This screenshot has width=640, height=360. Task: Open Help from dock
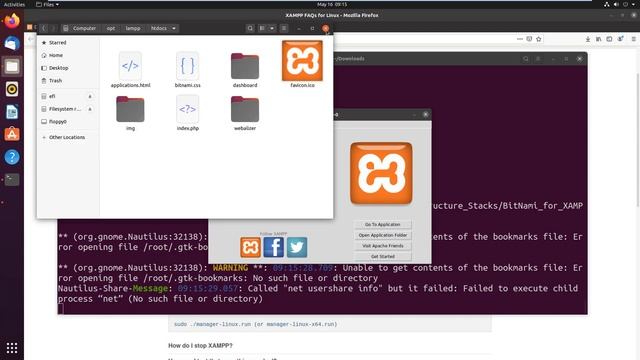(12, 157)
